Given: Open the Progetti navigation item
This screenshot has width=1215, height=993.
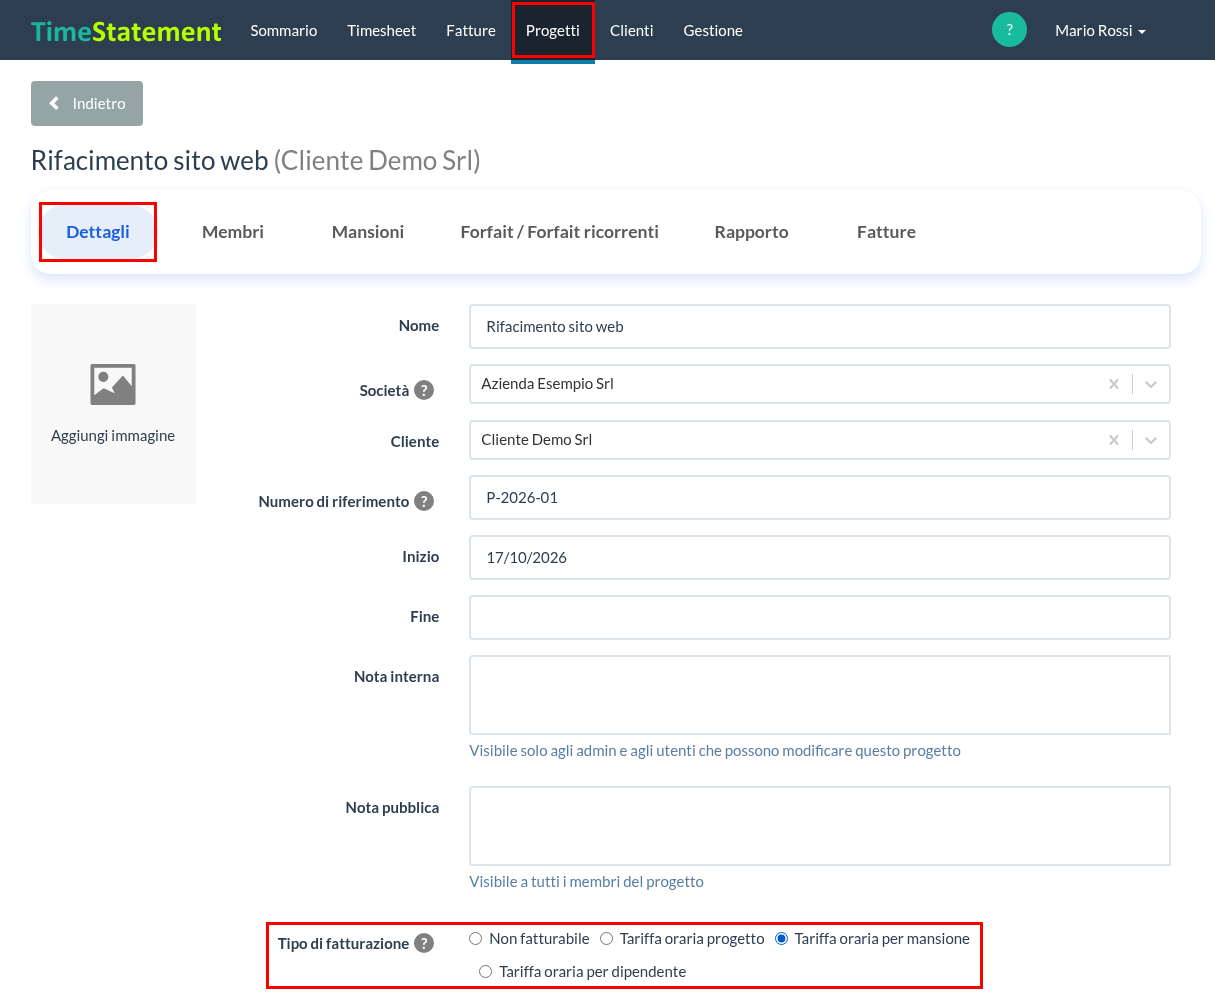Looking at the screenshot, I should click(x=553, y=31).
